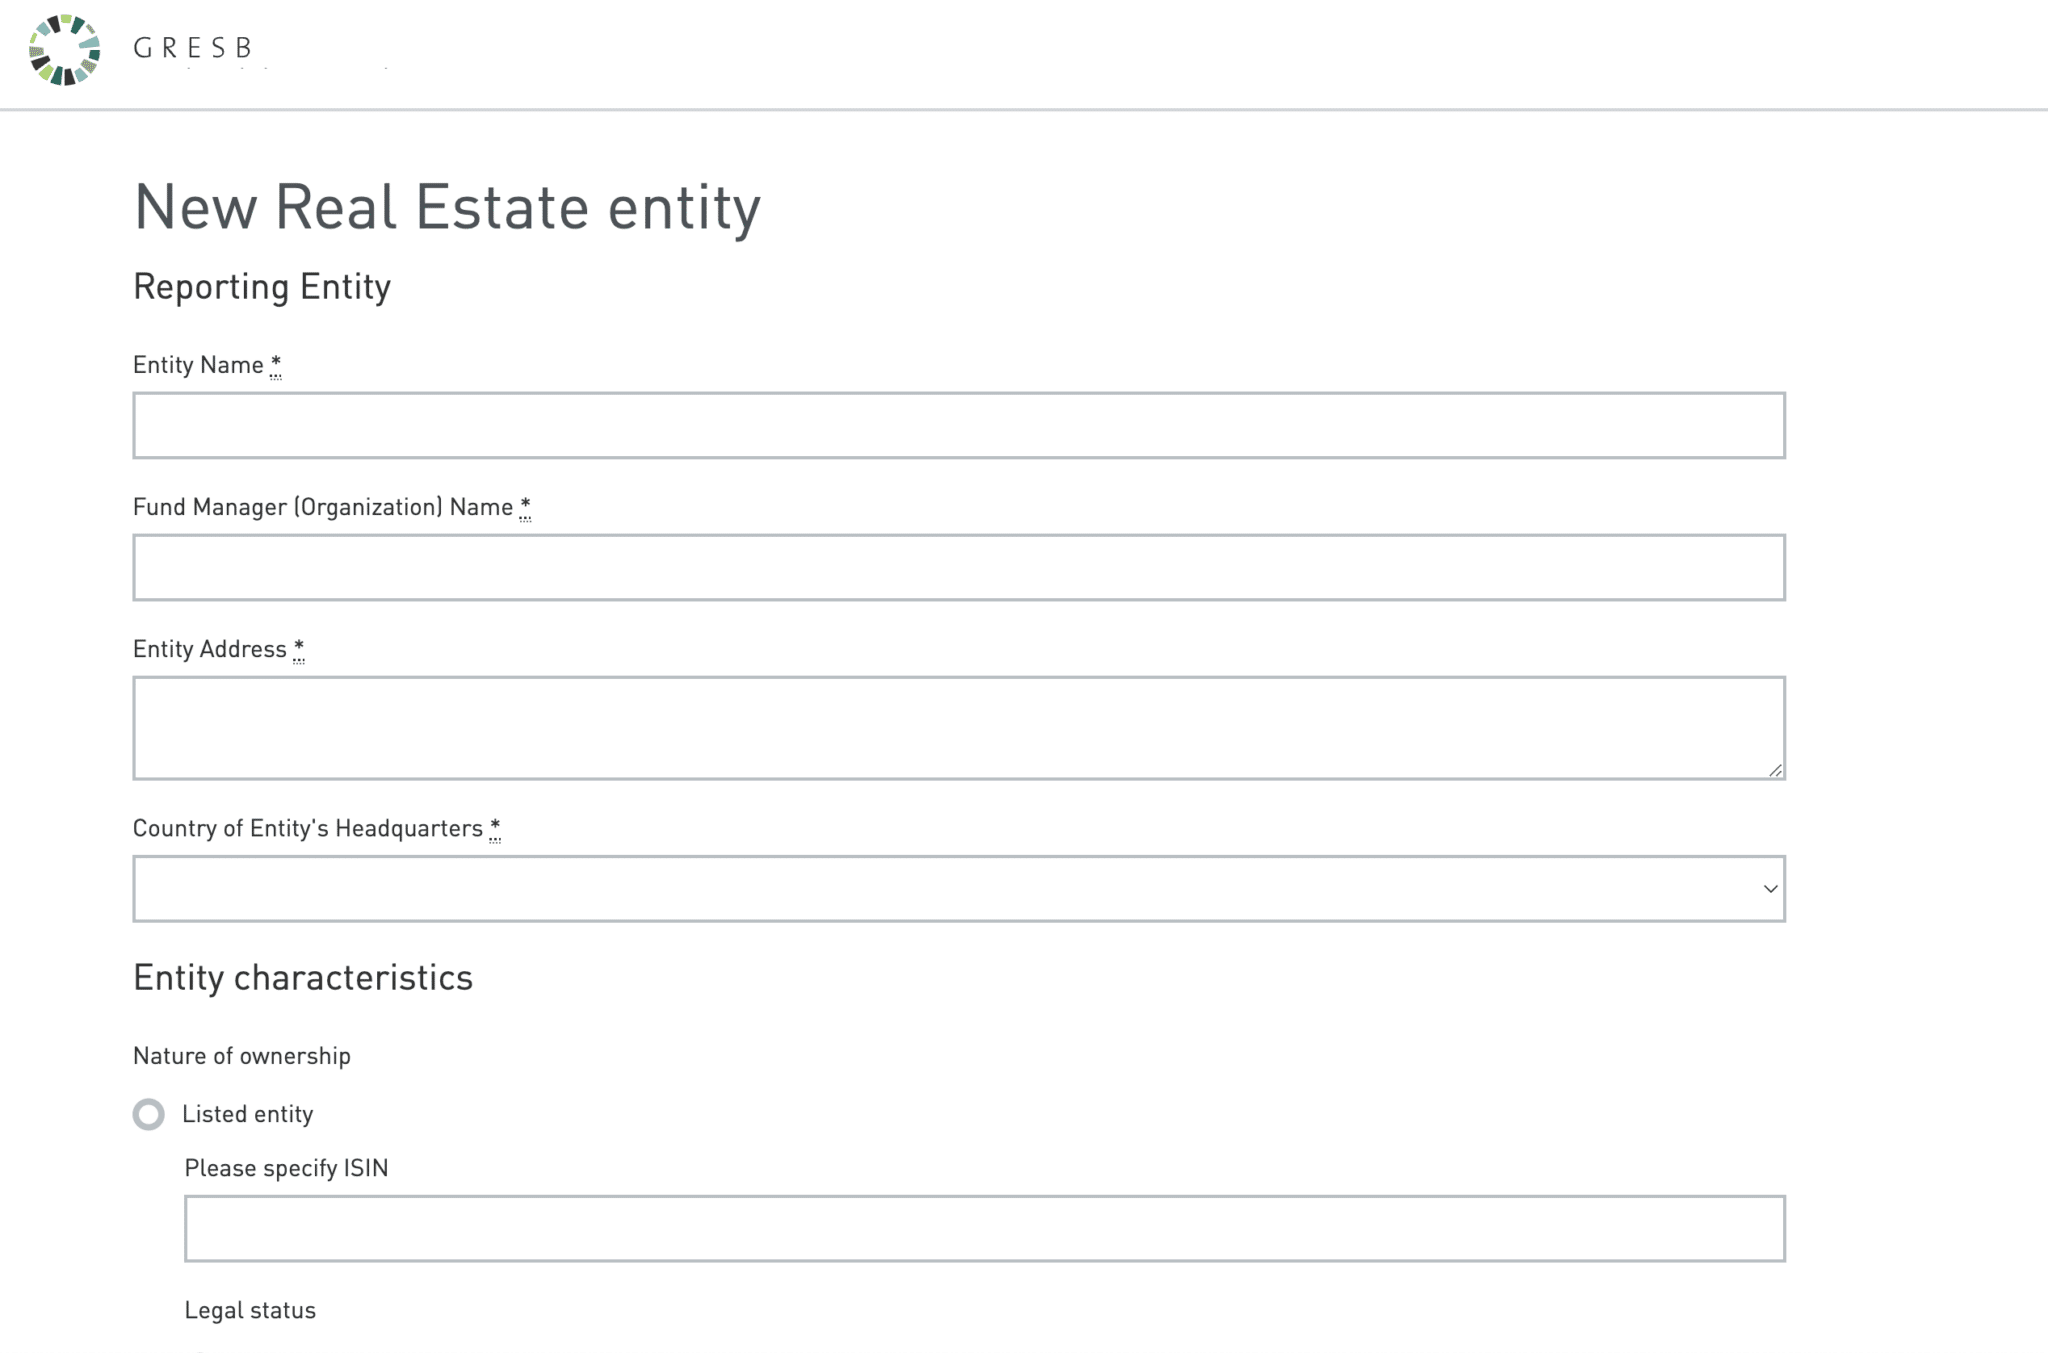Click the Fund Manager (Organization) Name label

tap(322, 507)
